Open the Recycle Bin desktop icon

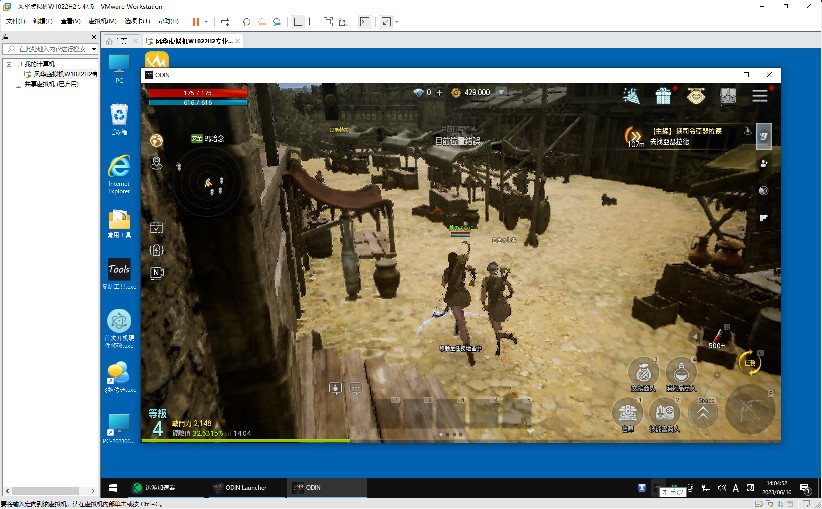(x=119, y=120)
